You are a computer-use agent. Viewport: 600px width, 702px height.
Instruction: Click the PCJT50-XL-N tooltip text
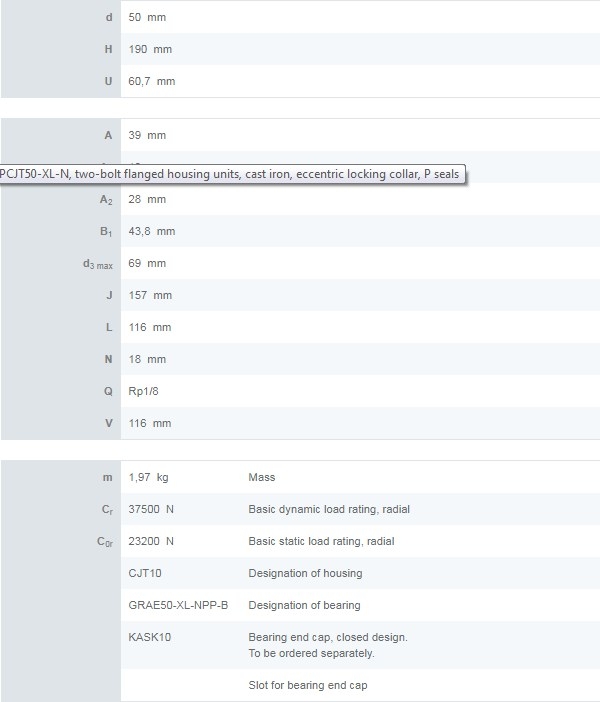tap(229, 174)
